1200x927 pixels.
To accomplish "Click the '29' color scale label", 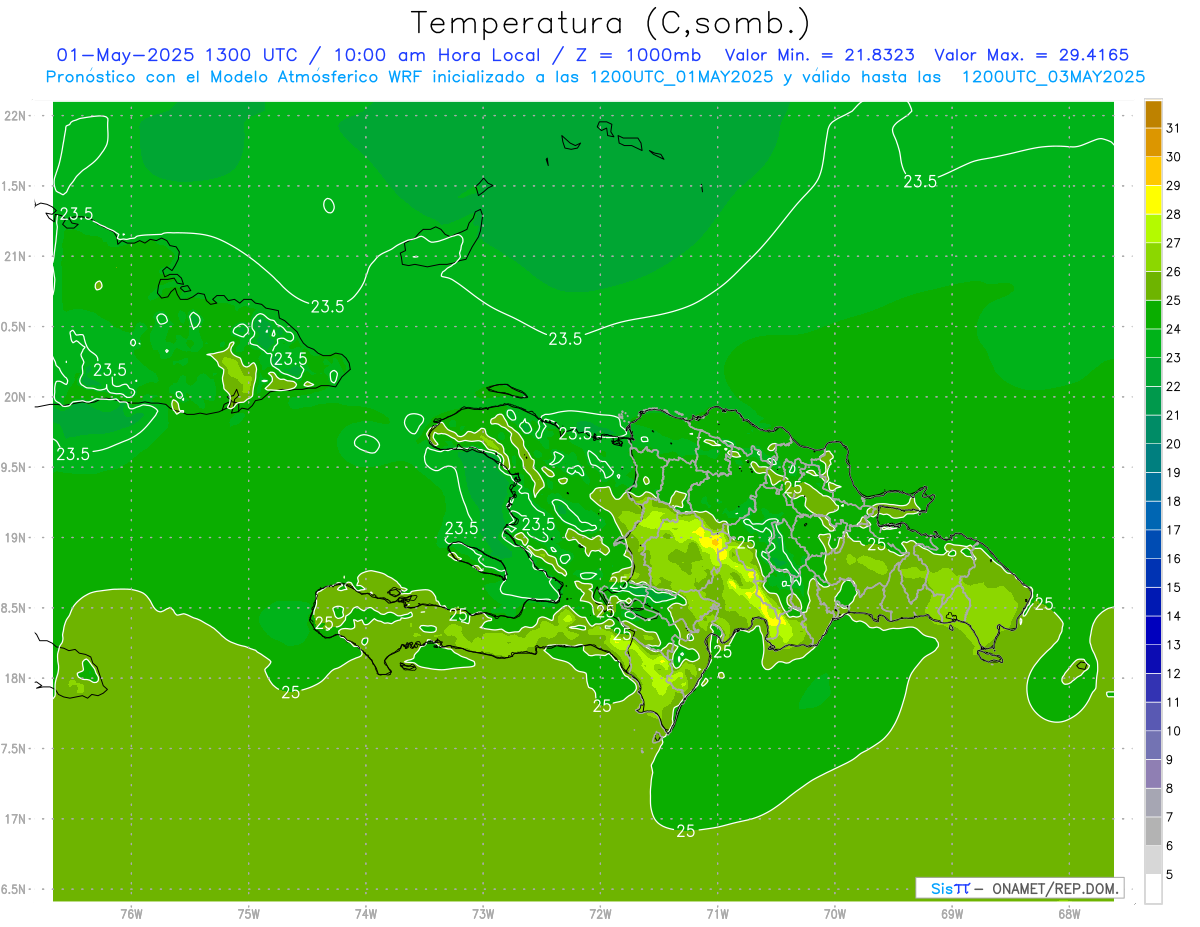I will (1173, 185).
